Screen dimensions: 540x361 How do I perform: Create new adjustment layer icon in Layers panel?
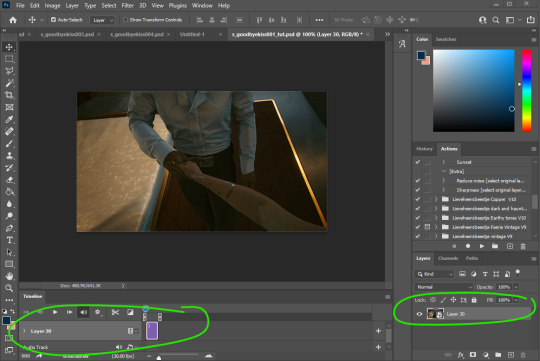click(x=486, y=355)
